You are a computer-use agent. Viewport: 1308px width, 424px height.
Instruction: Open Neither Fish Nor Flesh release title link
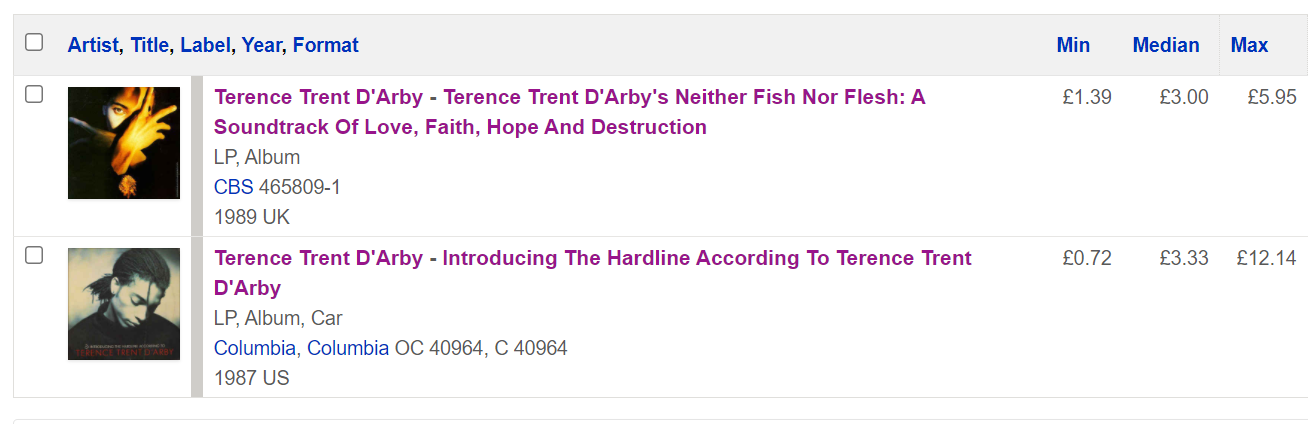coord(684,97)
